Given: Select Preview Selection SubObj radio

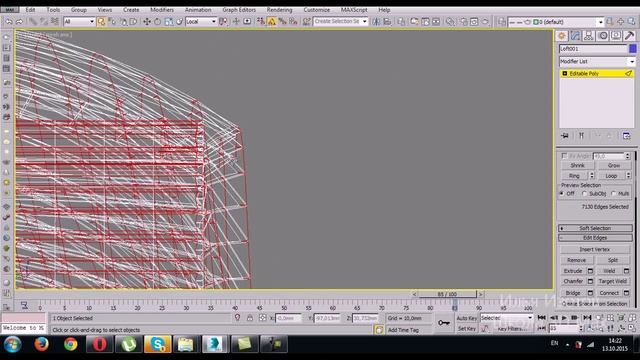Looking at the screenshot, I should tap(584, 193).
